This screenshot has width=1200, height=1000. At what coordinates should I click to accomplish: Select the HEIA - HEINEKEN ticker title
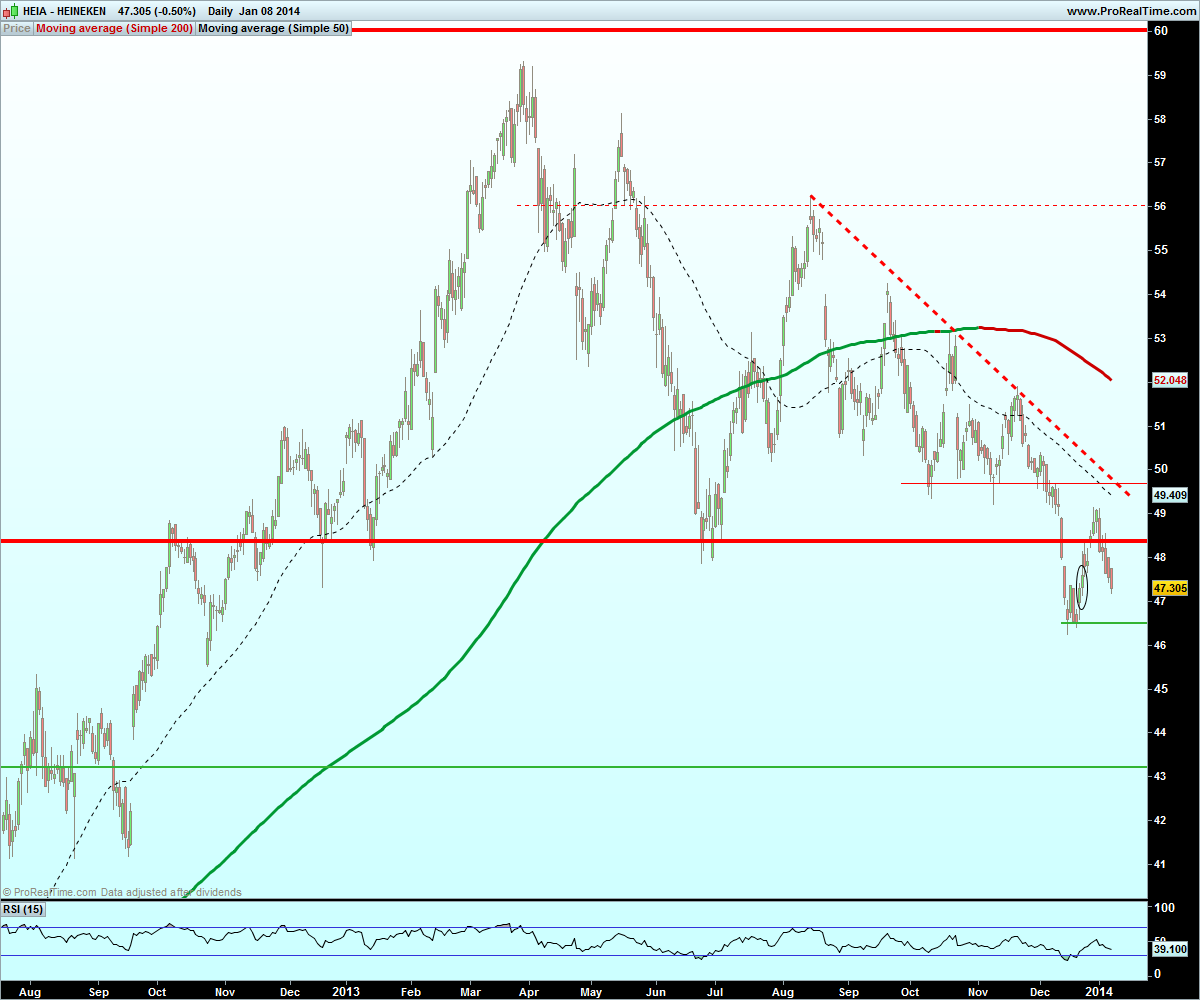pos(63,11)
